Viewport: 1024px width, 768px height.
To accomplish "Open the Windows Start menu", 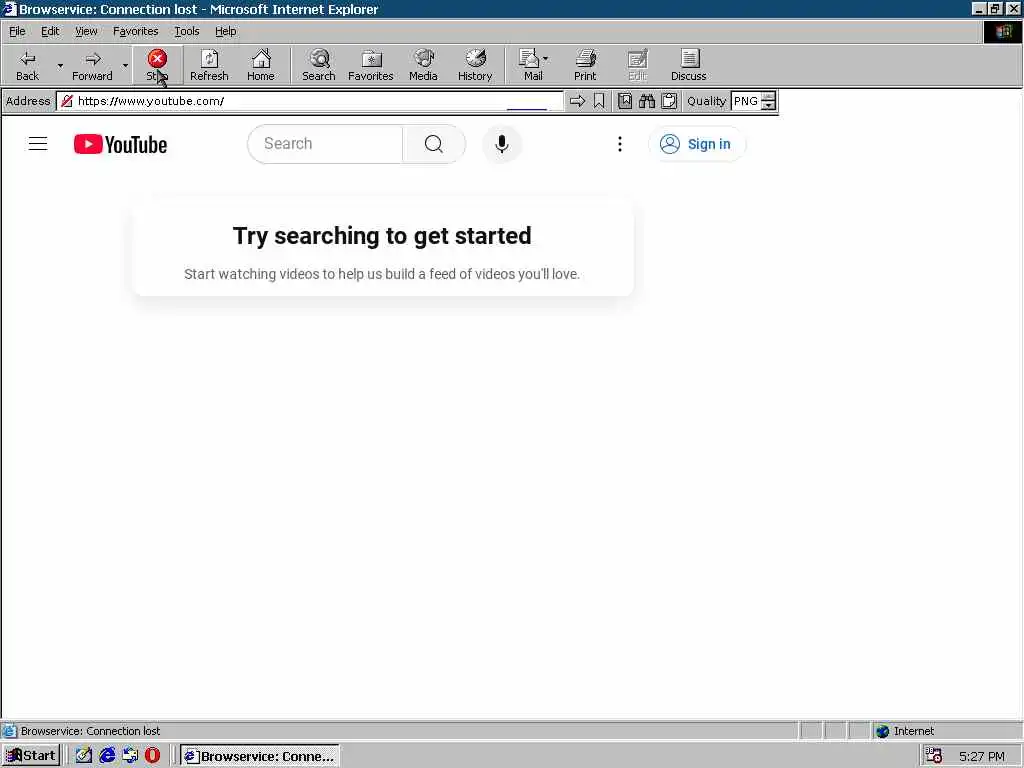I will pyautogui.click(x=31, y=756).
